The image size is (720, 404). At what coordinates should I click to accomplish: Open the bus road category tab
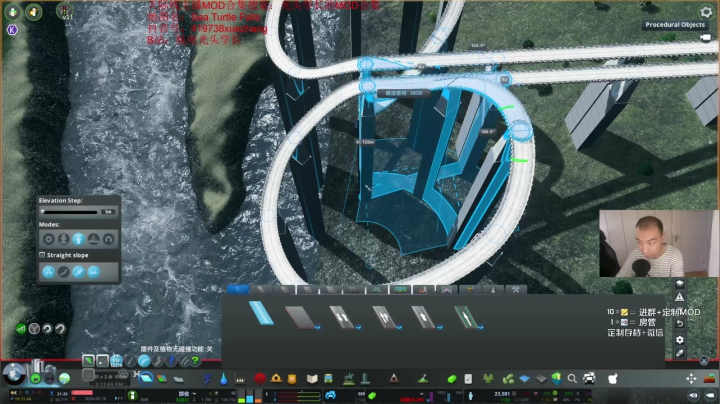tap(400, 289)
